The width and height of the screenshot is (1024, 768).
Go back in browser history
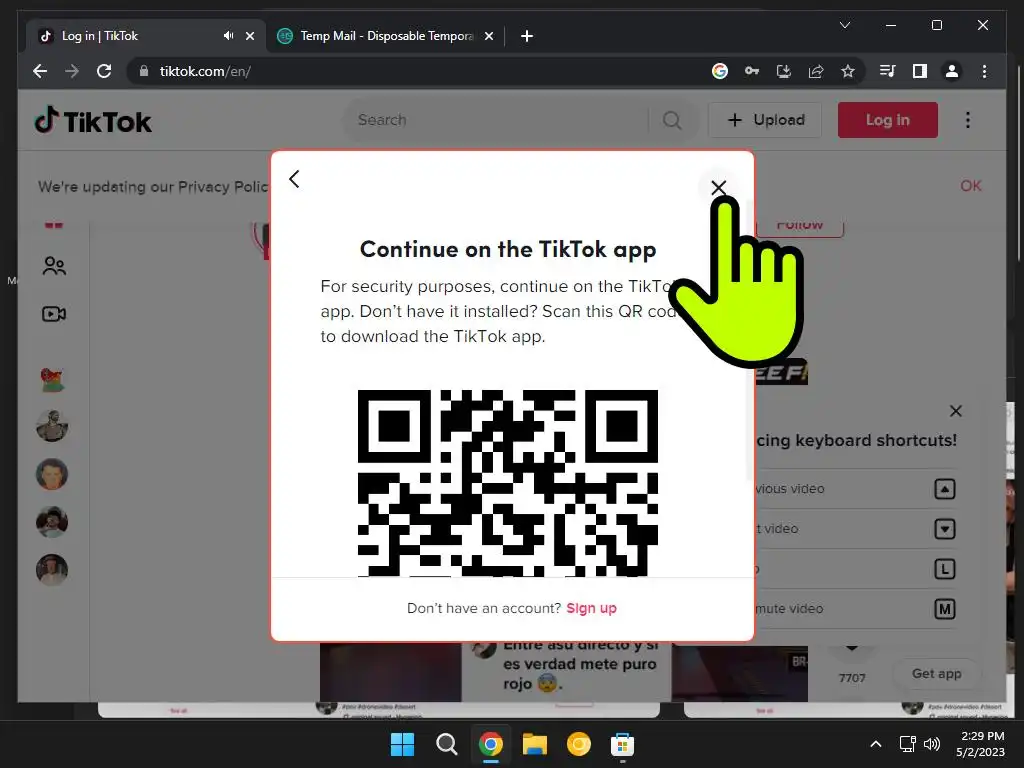pos(40,71)
